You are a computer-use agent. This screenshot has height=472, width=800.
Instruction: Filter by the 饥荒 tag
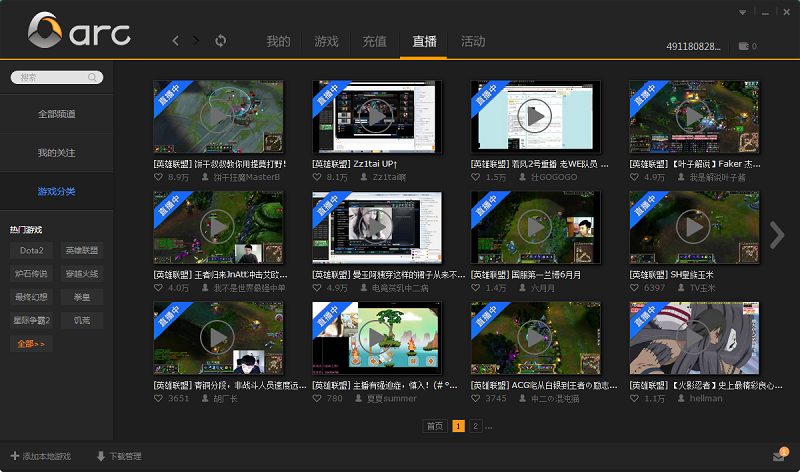[82, 320]
